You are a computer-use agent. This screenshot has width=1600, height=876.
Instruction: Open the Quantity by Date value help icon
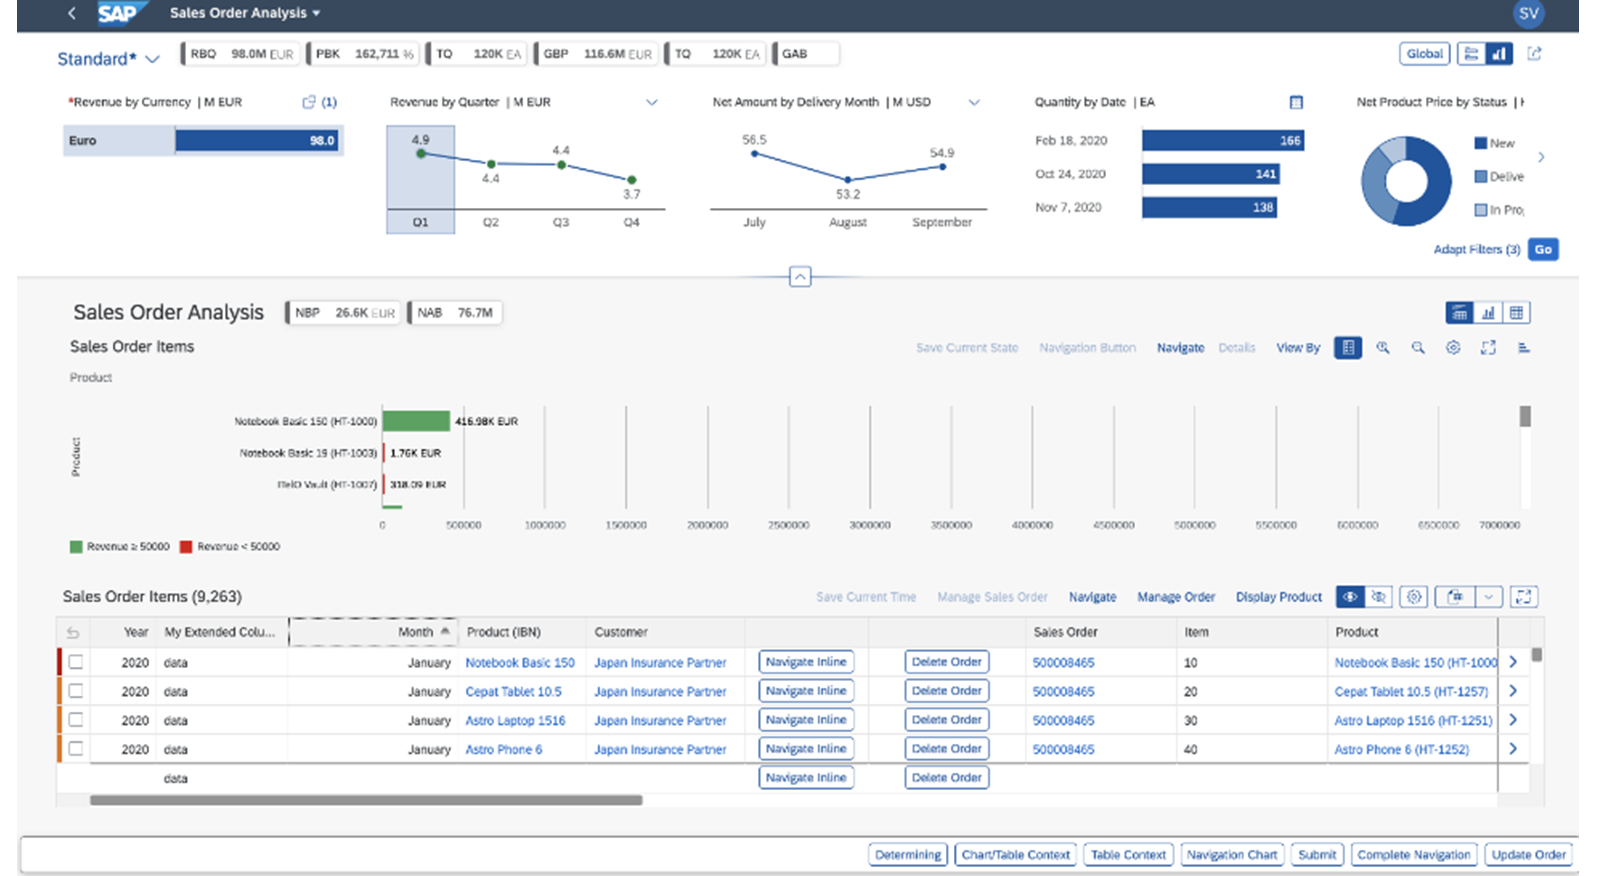(1296, 102)
